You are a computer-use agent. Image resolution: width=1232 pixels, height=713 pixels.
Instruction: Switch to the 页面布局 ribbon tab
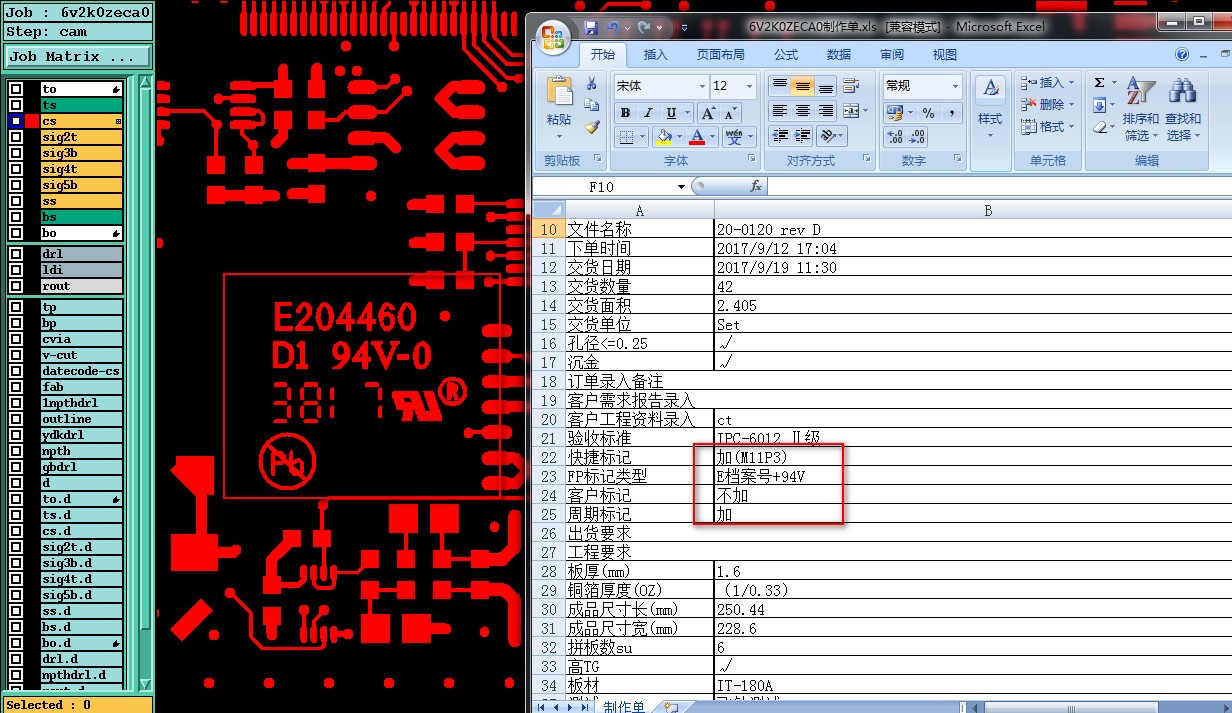click(721, 55)
